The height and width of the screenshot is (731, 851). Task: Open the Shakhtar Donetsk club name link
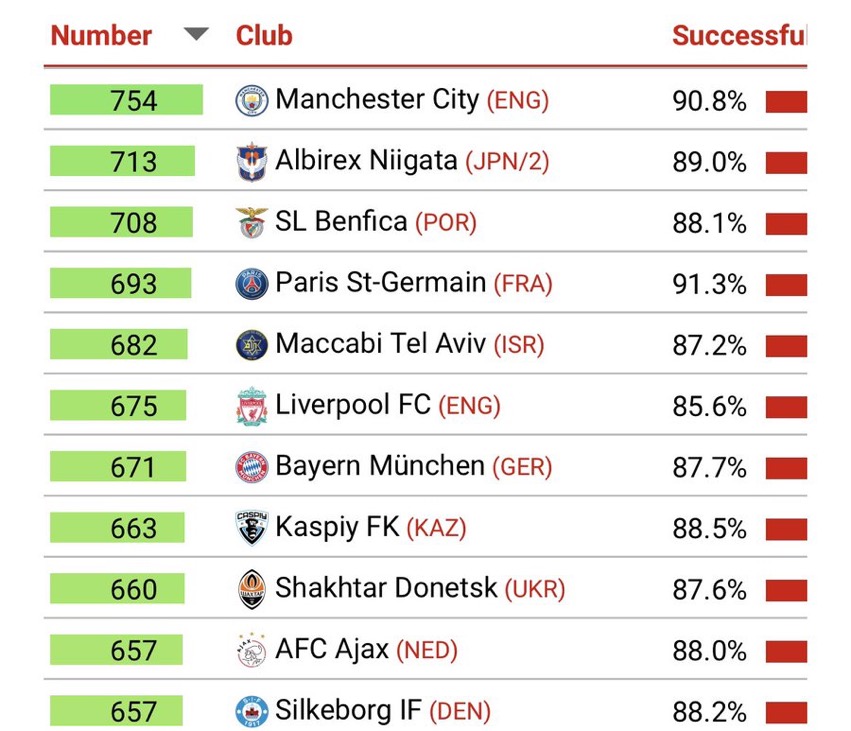(x=386, y=588)
